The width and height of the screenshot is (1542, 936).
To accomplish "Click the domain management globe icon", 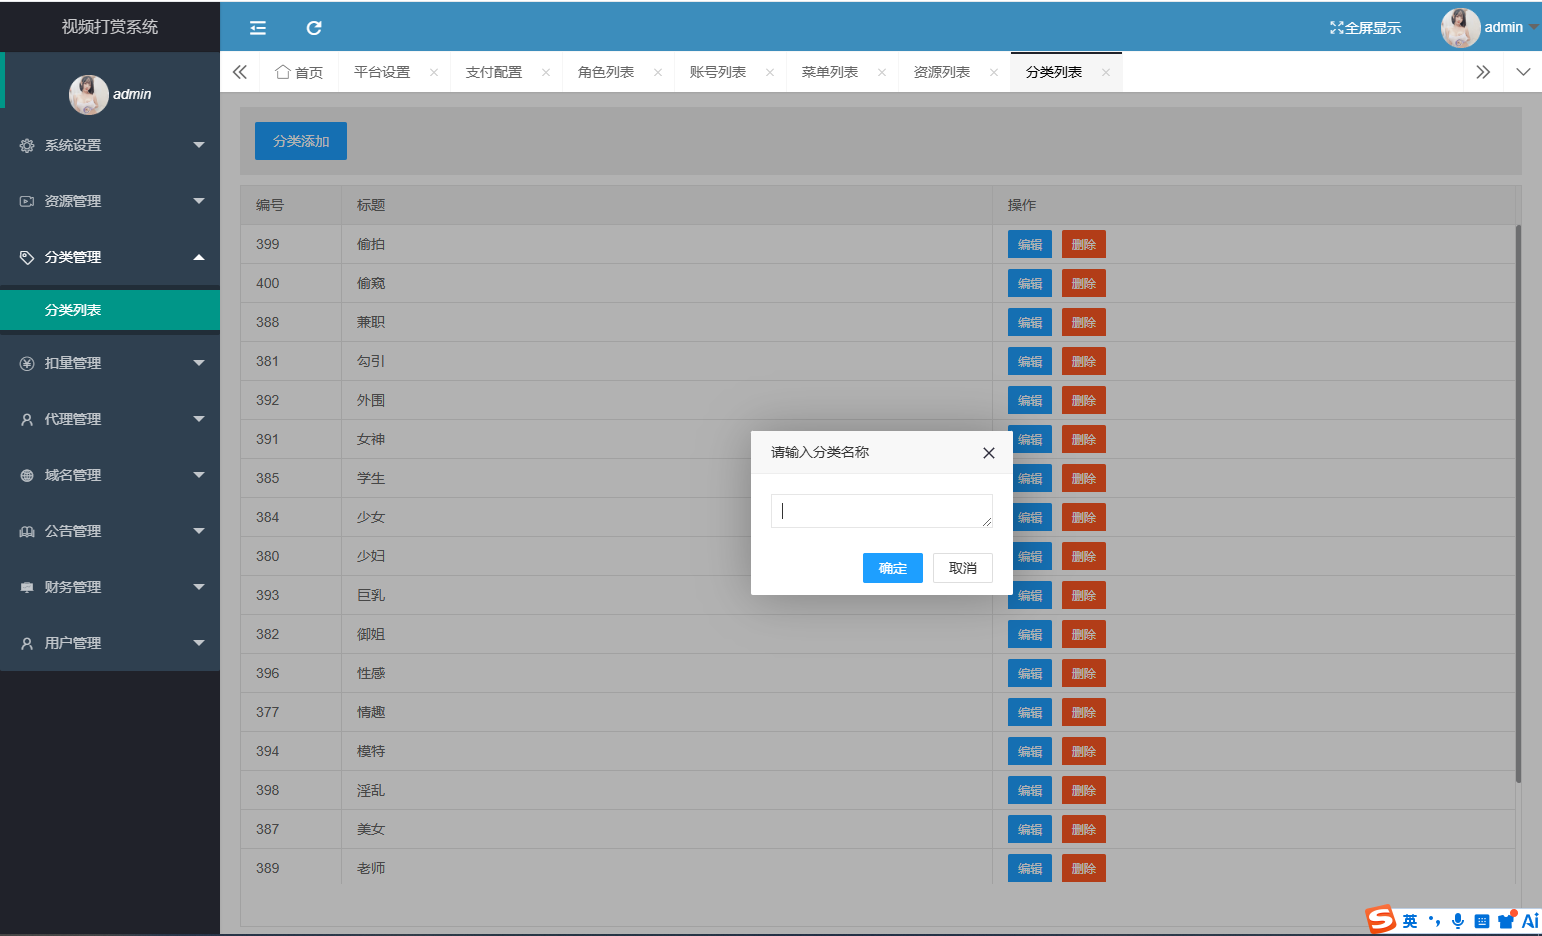I will tap(27, 476).
